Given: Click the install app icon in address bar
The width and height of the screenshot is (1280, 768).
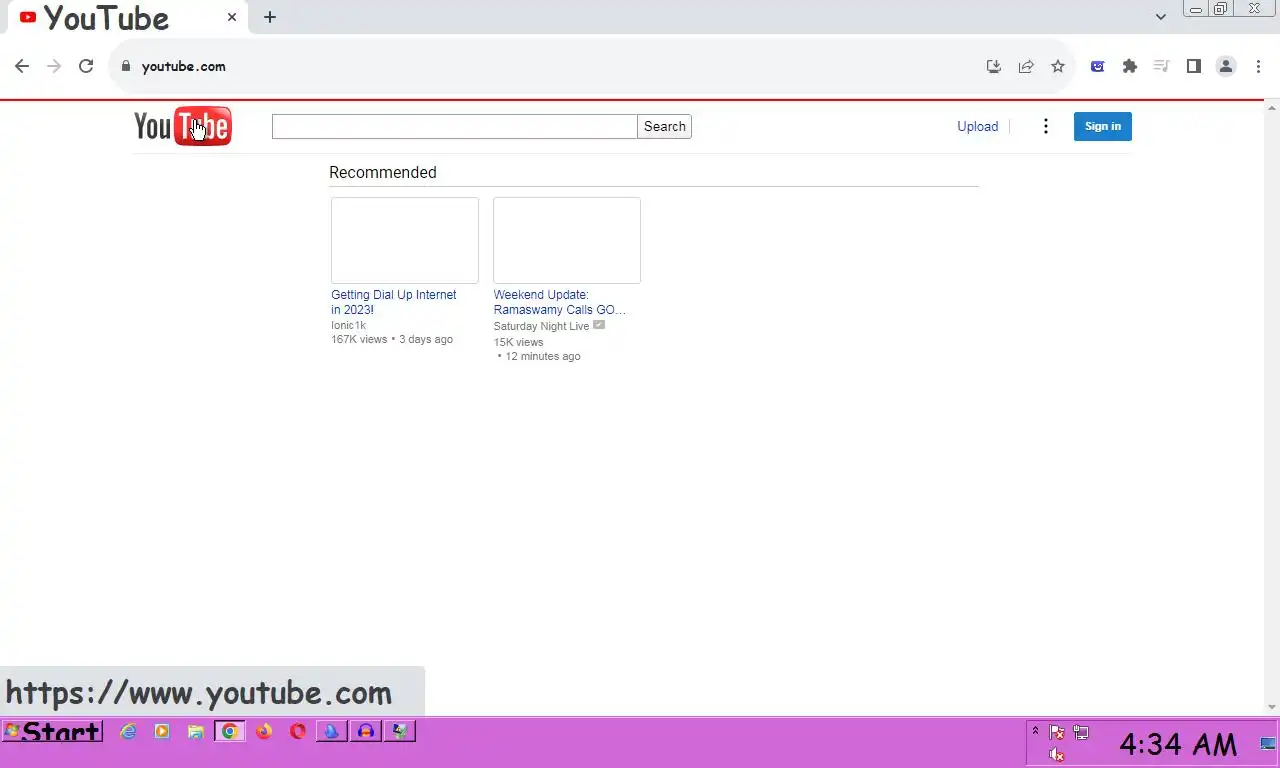Looking at the screenshot, I should (x=994, y=66).
